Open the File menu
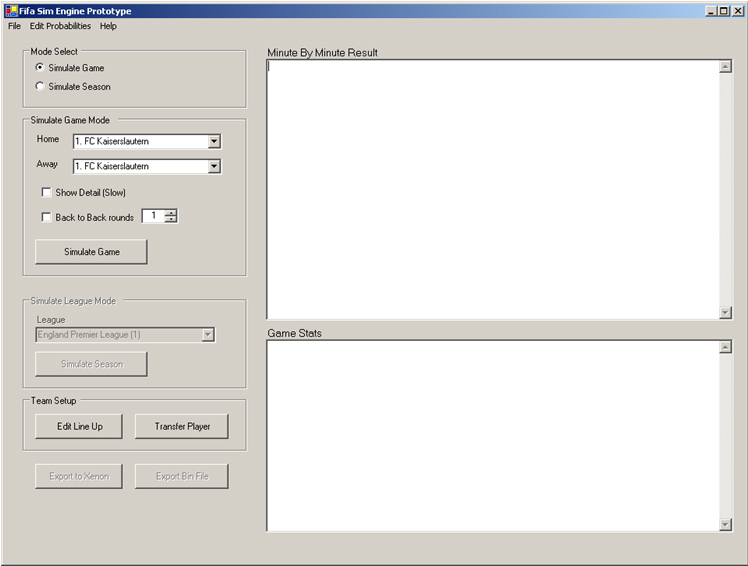748x566 pixels. (14, 26)
